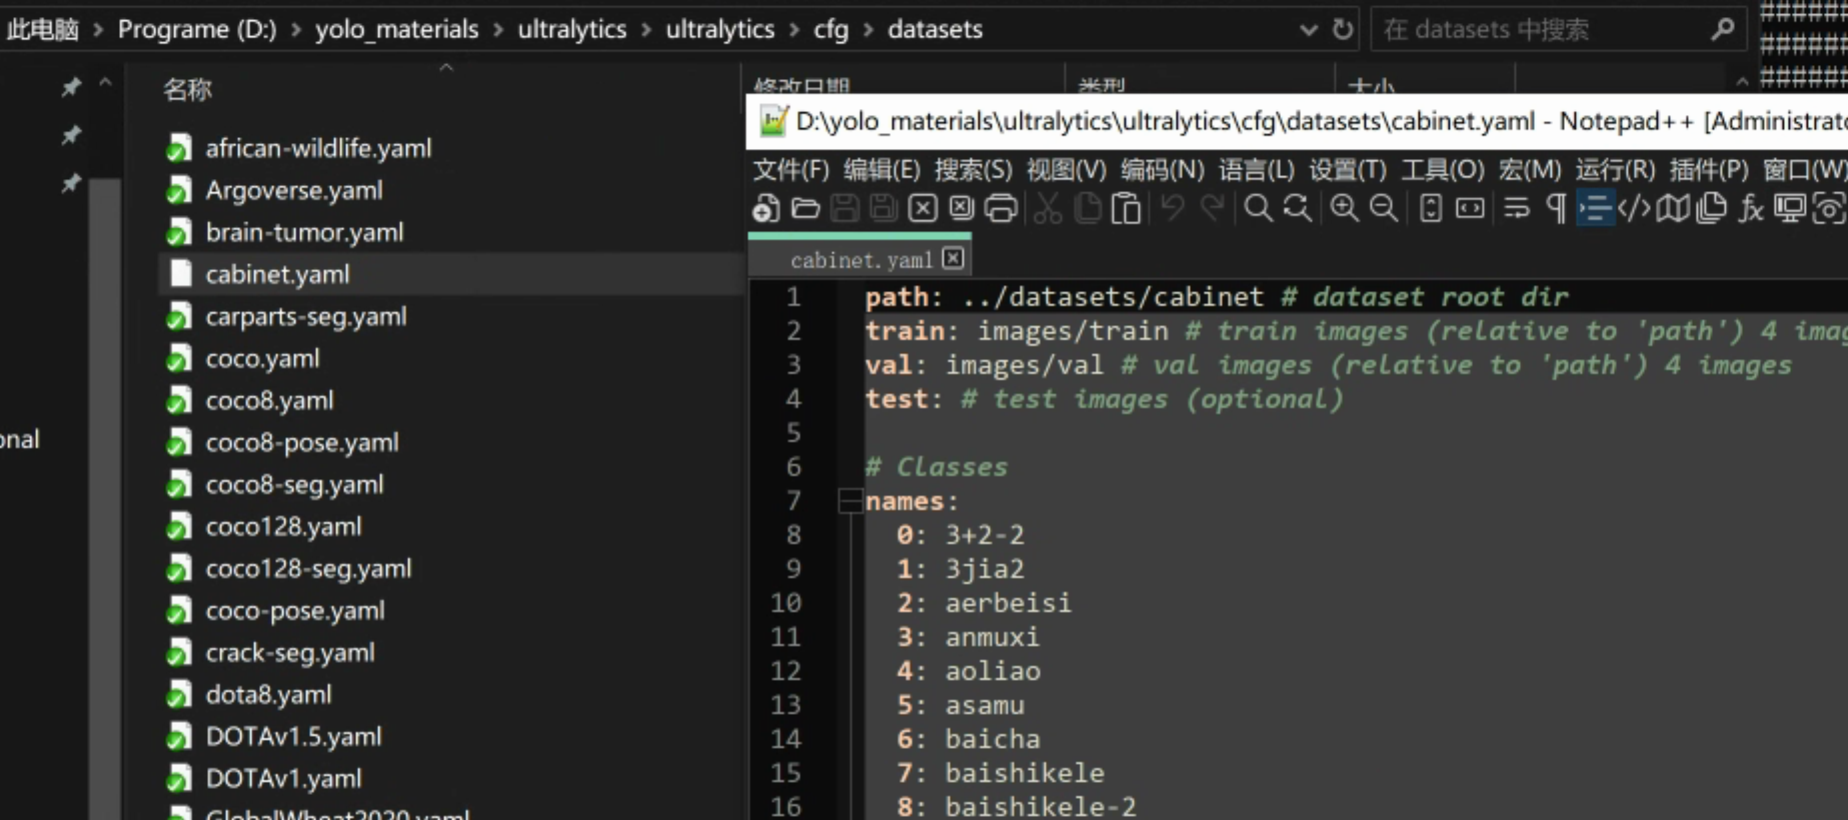1848x820 pixels.
Task: Click the Open file folder icon
Action: point(805,208)
